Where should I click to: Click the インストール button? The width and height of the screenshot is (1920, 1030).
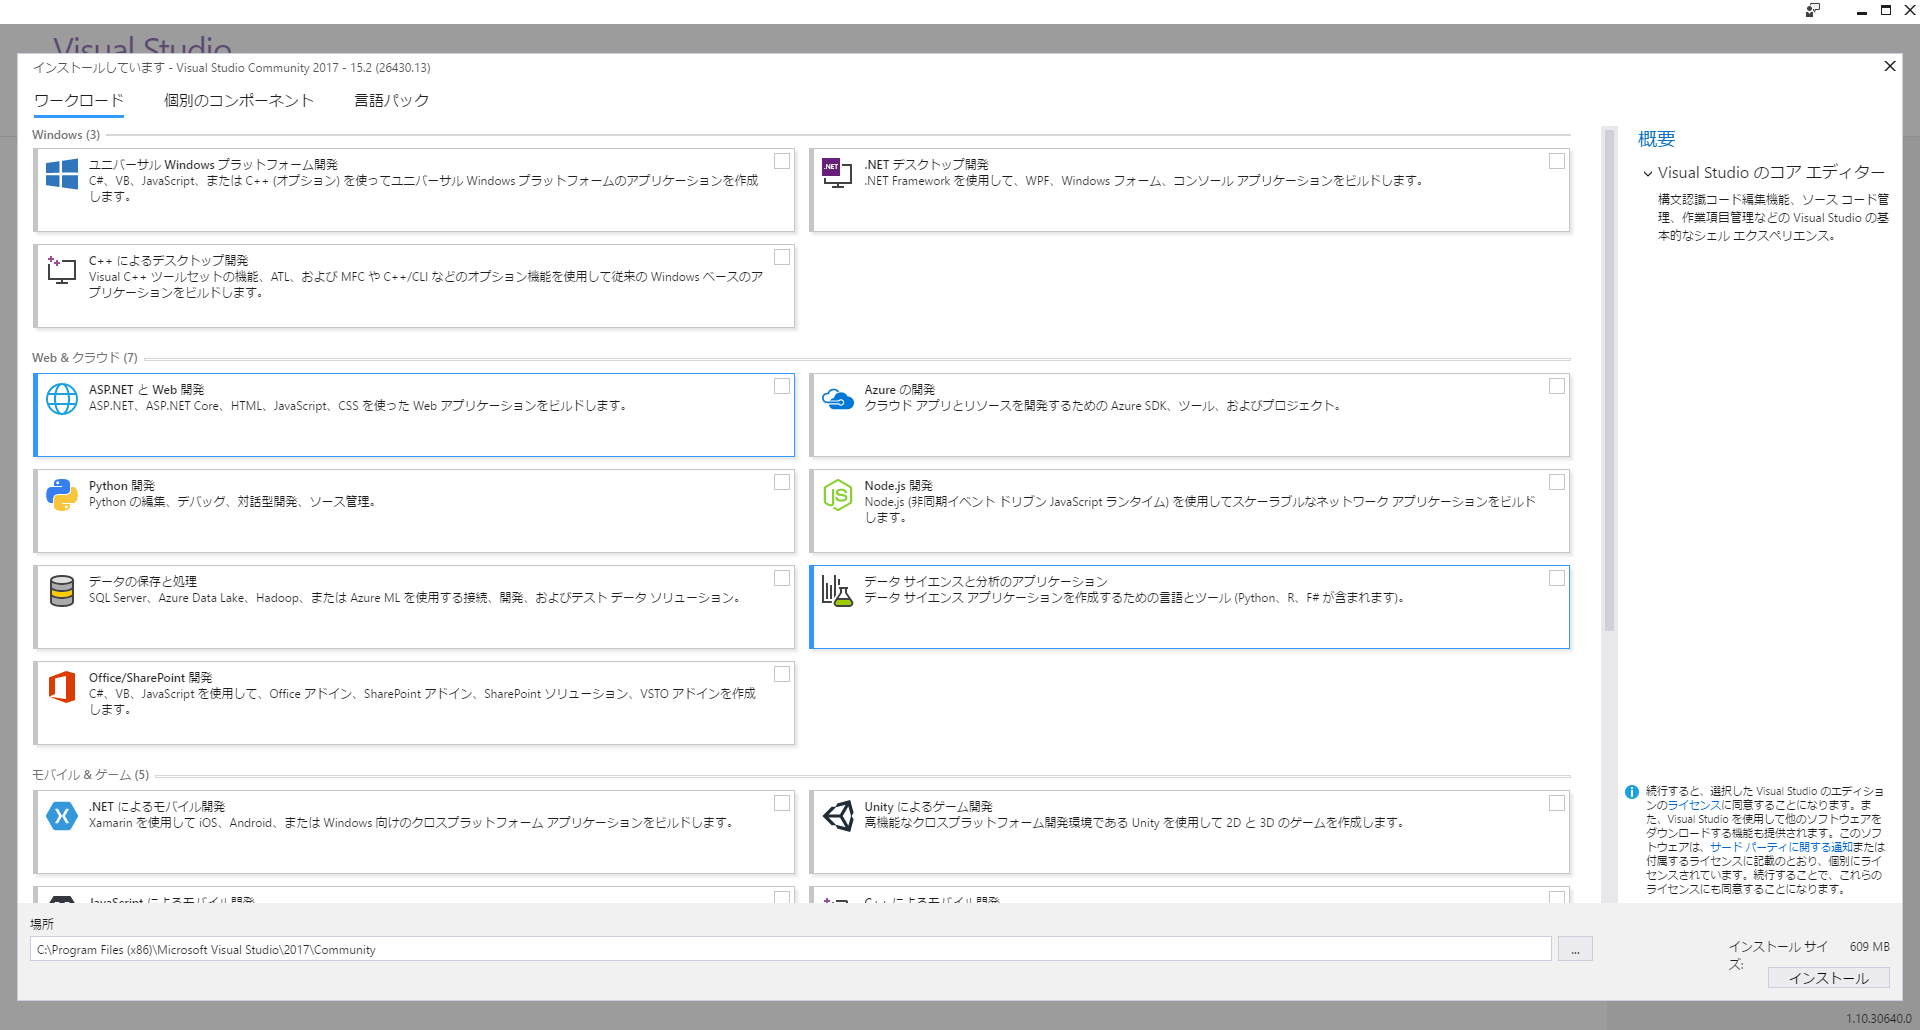tap(1828, 978)
